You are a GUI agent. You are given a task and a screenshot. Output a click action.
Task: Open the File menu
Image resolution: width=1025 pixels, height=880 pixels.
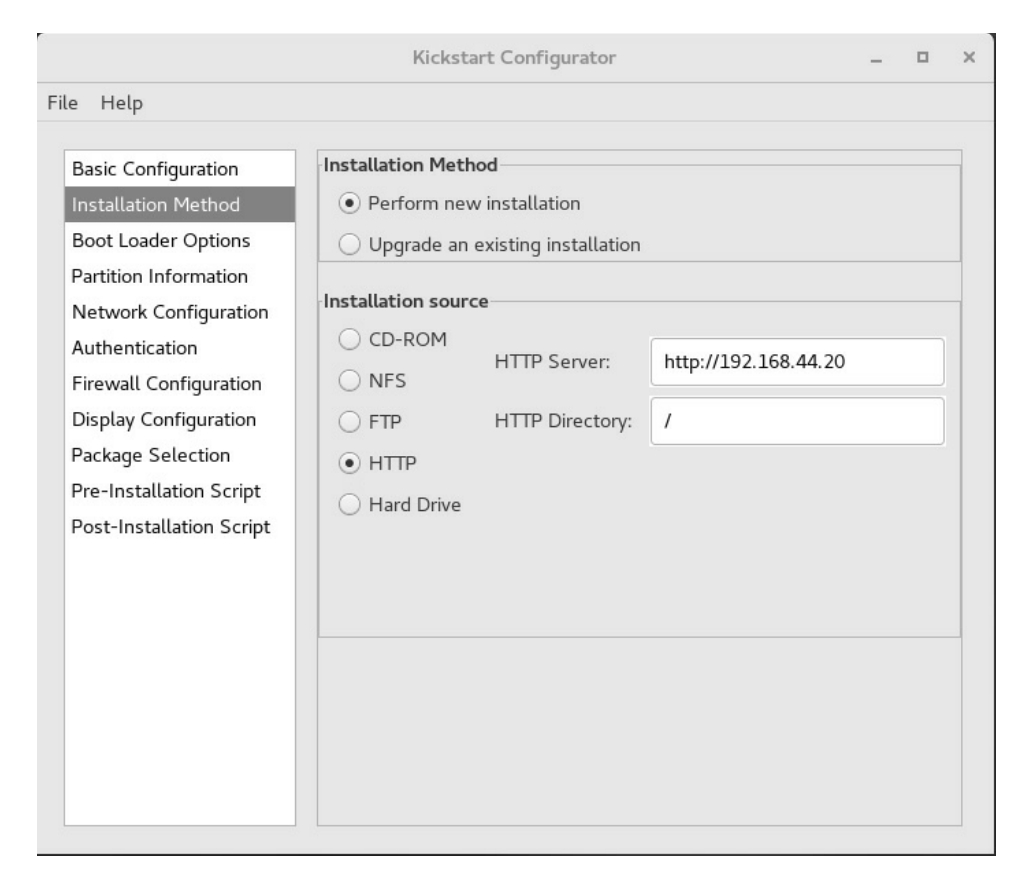[62, 102]
